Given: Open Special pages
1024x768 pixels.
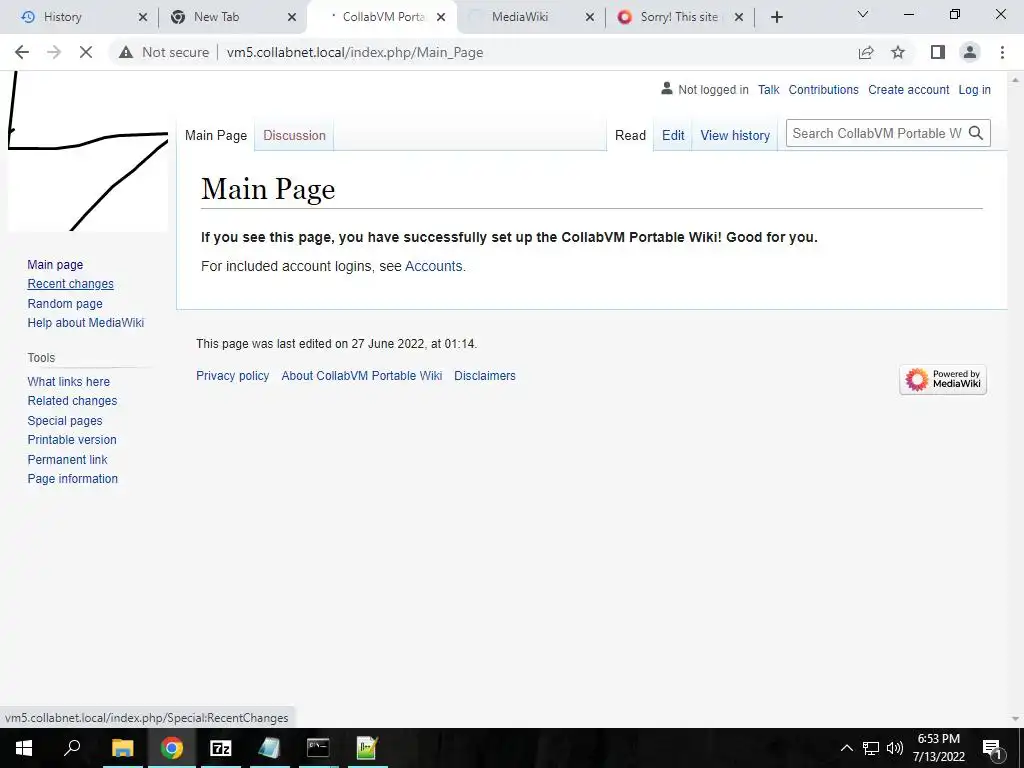Looking at the screenshot, I should [65, 421].
